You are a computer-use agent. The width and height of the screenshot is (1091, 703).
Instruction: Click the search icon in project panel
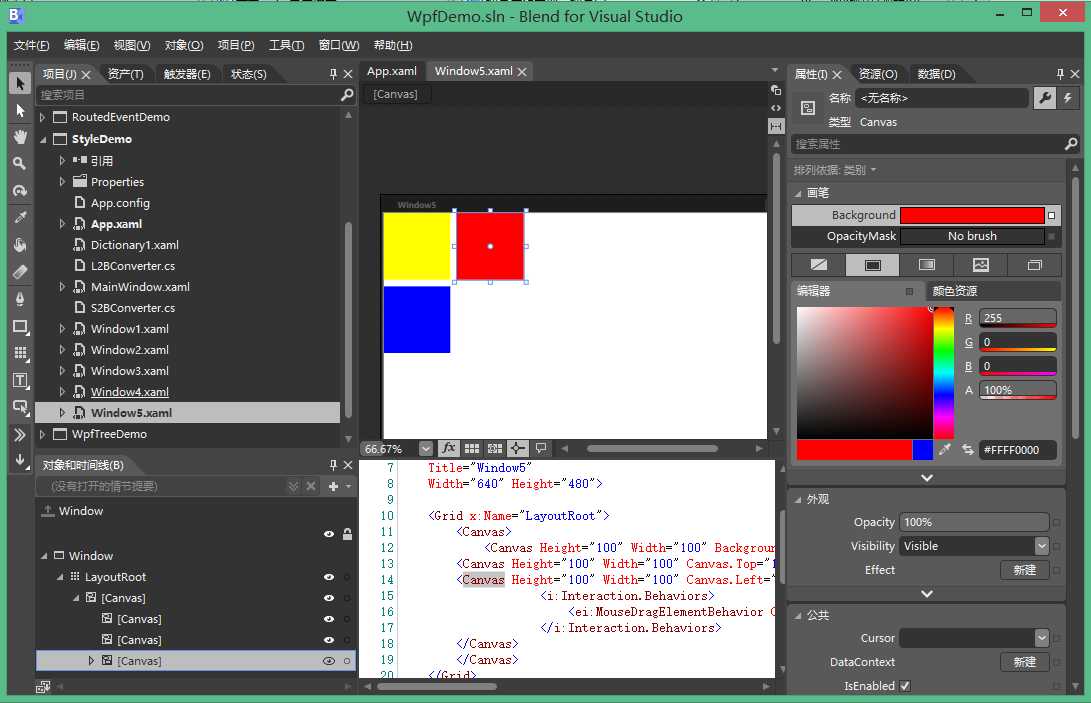[x=347, y=95]
